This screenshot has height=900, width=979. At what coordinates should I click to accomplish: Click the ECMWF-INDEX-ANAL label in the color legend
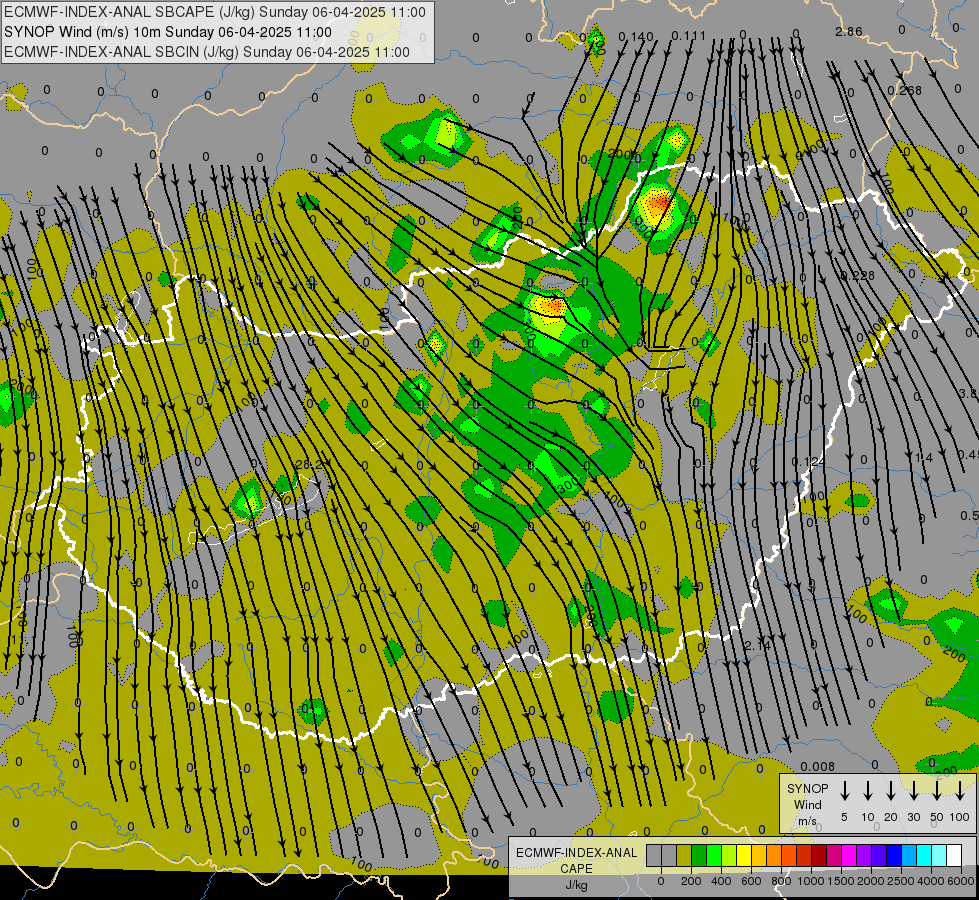point(576,853)
